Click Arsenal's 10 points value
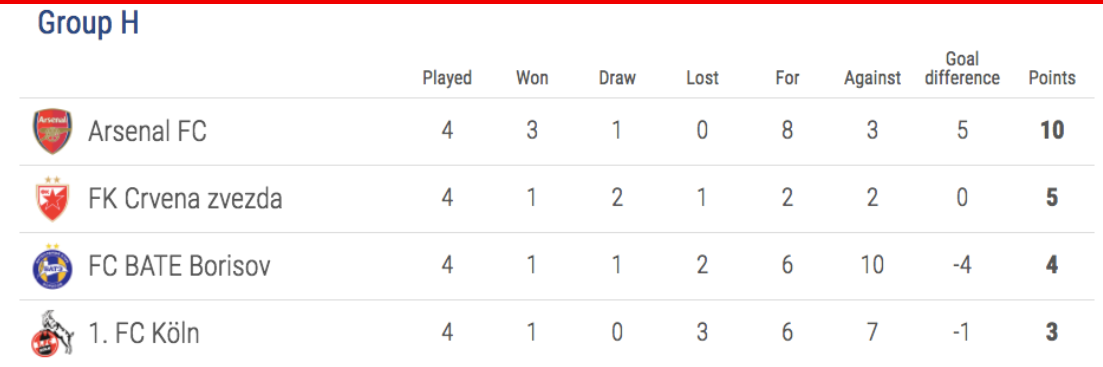 1052,131
